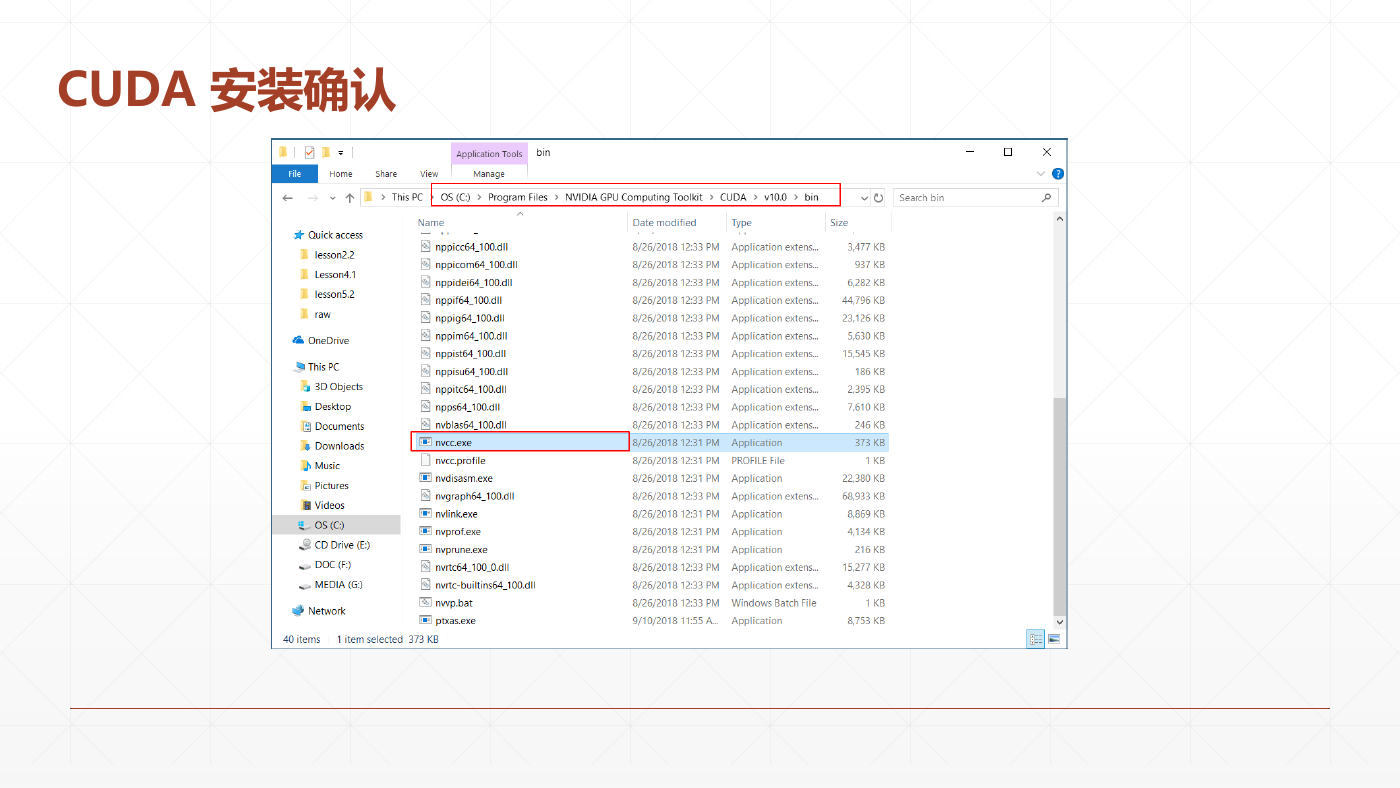The image size is (1400, 788).
Task: Open the View ribbon tab
Action: (429, 174)
